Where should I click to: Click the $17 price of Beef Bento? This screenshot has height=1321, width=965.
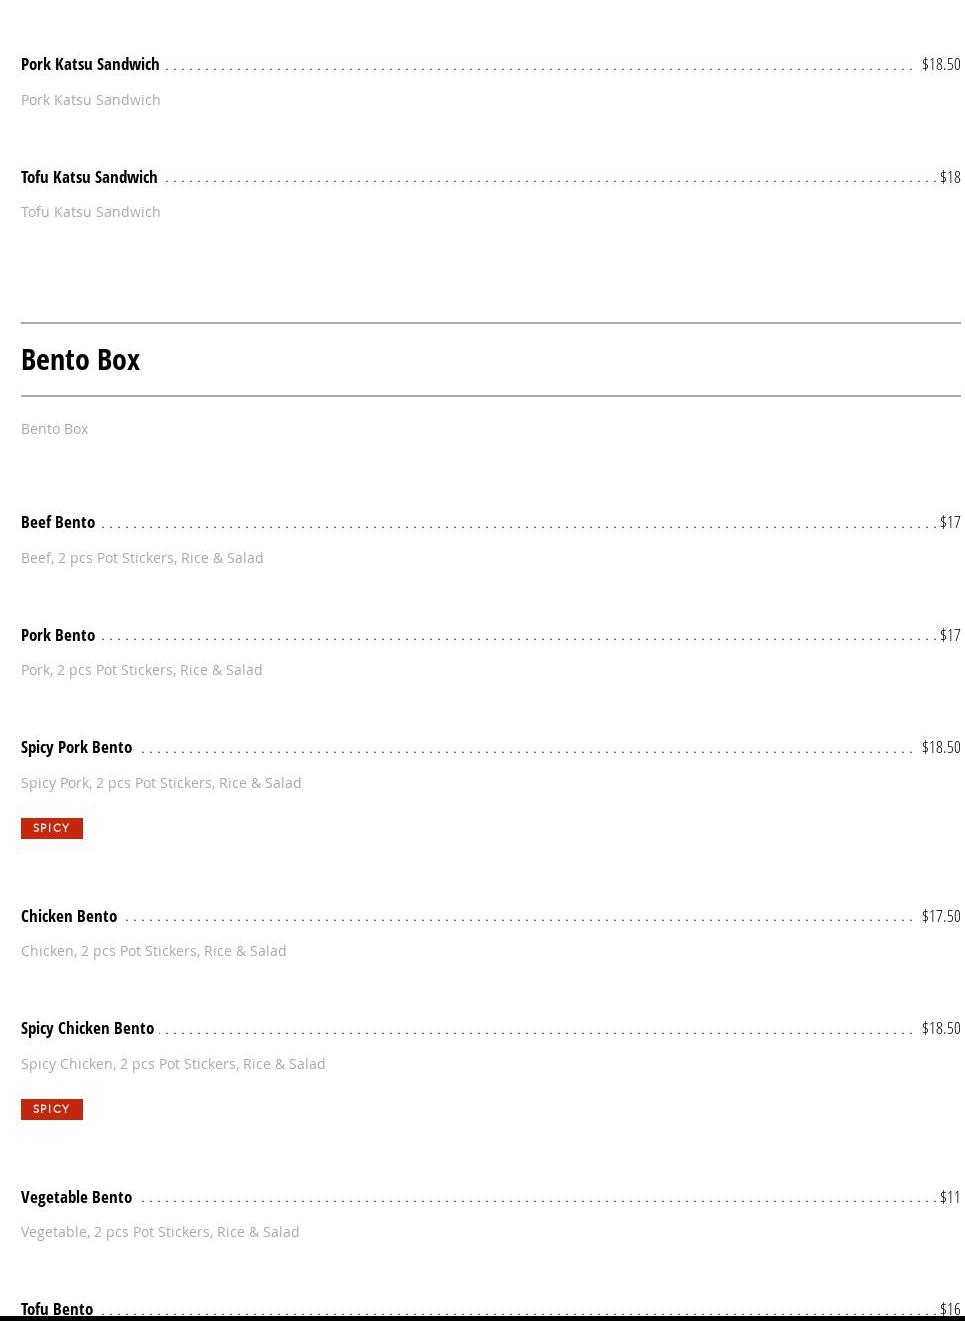[950, 522]
